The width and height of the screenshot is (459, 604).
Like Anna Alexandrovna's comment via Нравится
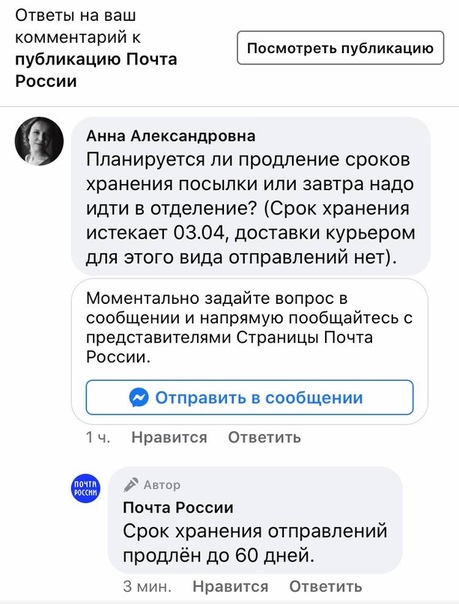[x=169, y=437]
